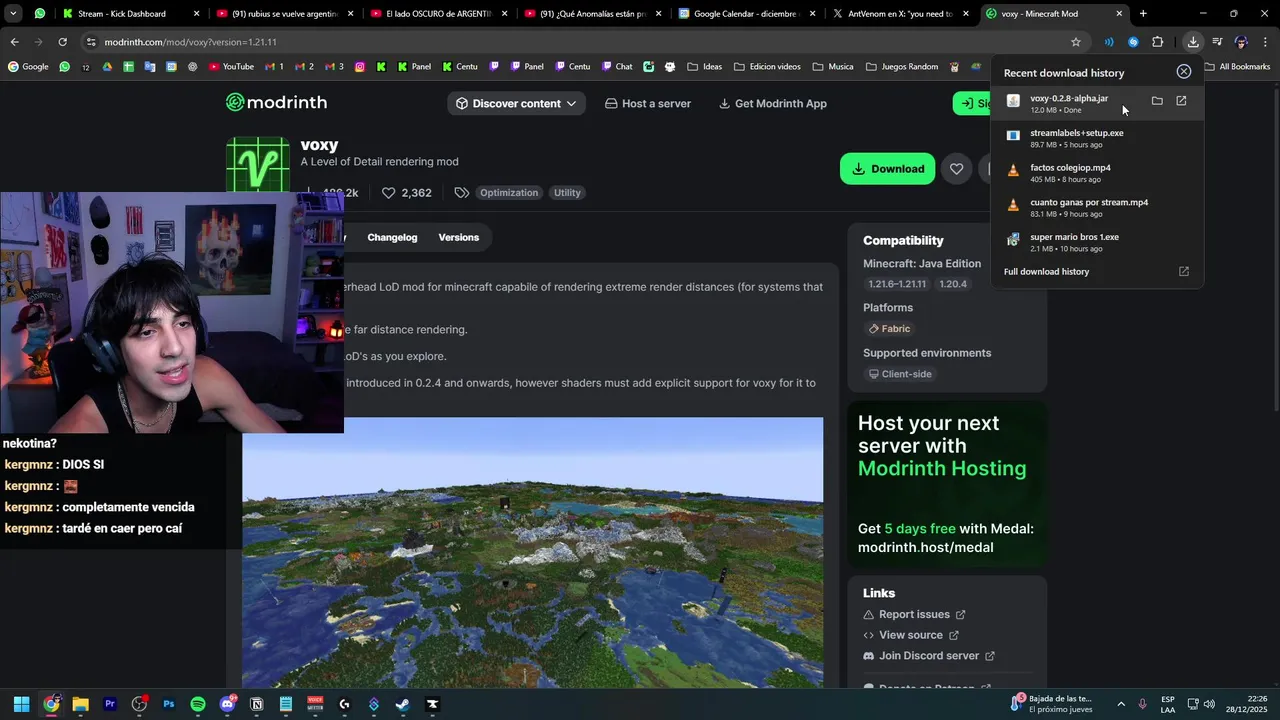
Task: Switch to the Changelog tab
Action: click(392, 237)
